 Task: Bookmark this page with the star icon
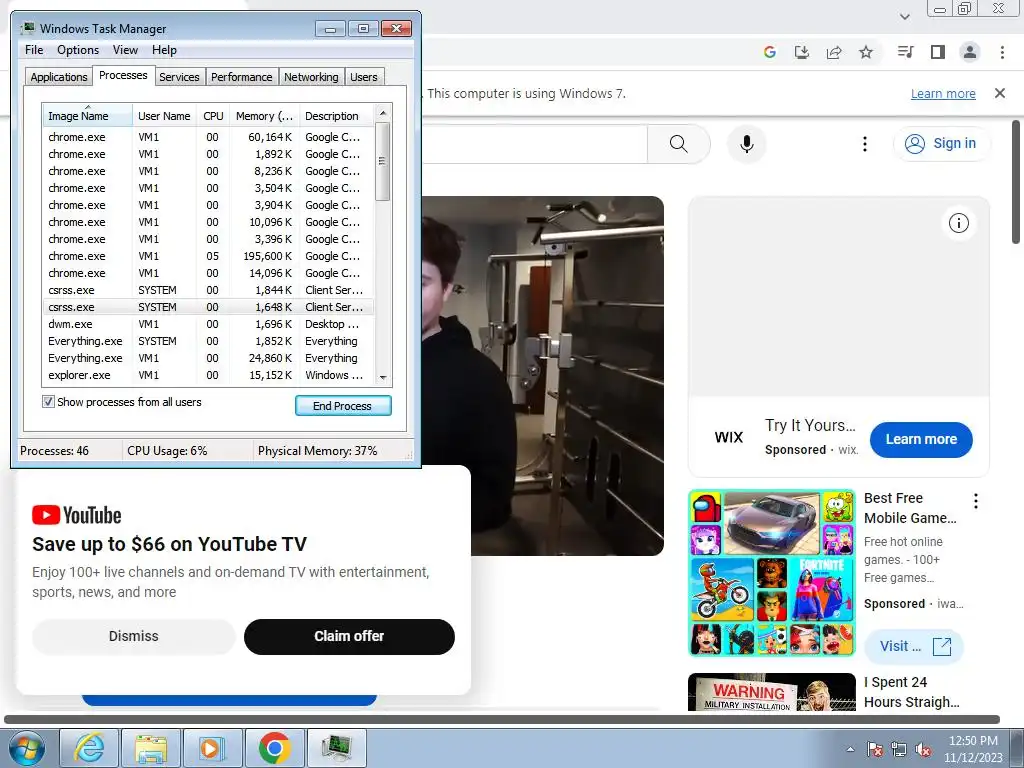coord(866,52)
